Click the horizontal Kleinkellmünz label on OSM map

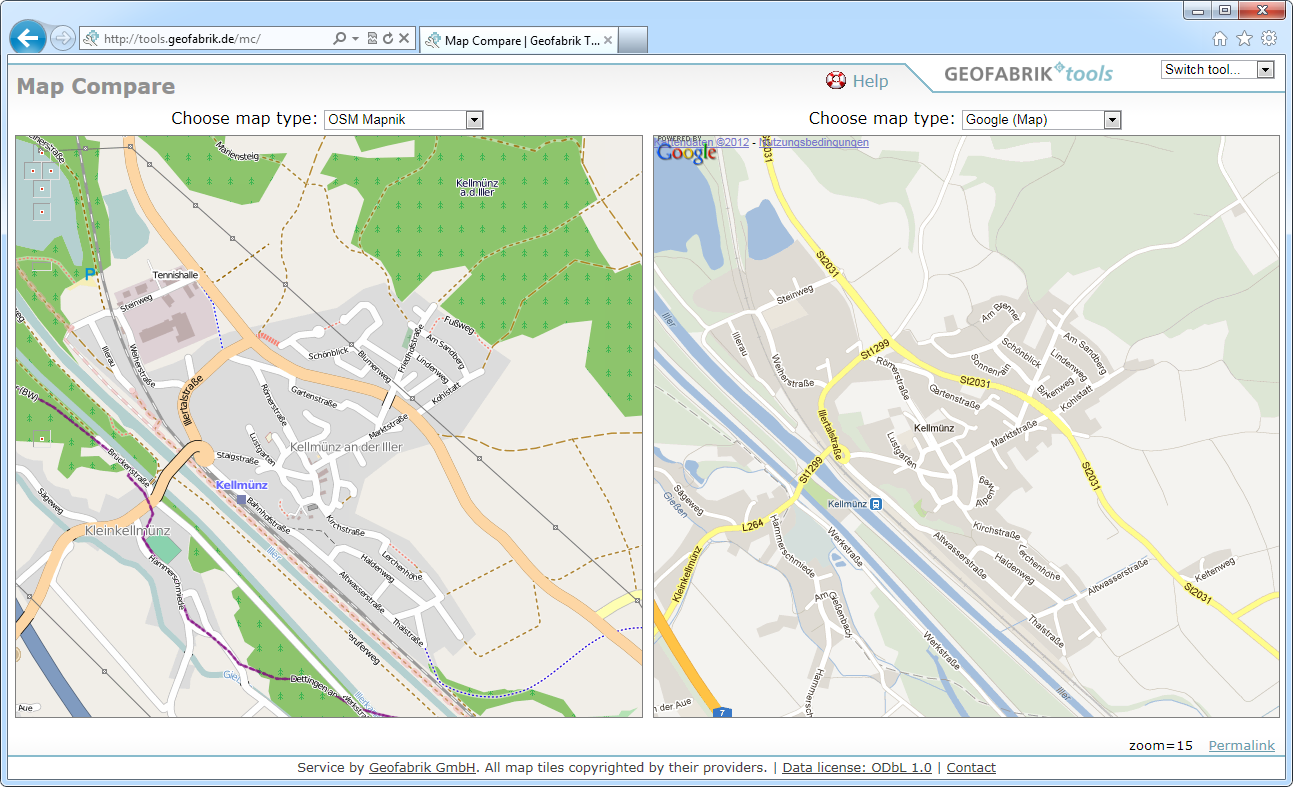(128, 530)
